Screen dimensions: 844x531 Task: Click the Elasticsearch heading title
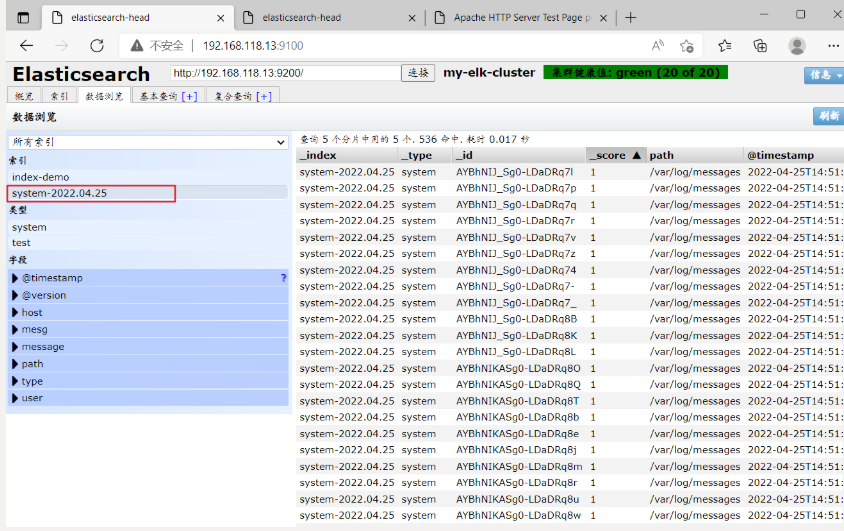click(81, 74)
